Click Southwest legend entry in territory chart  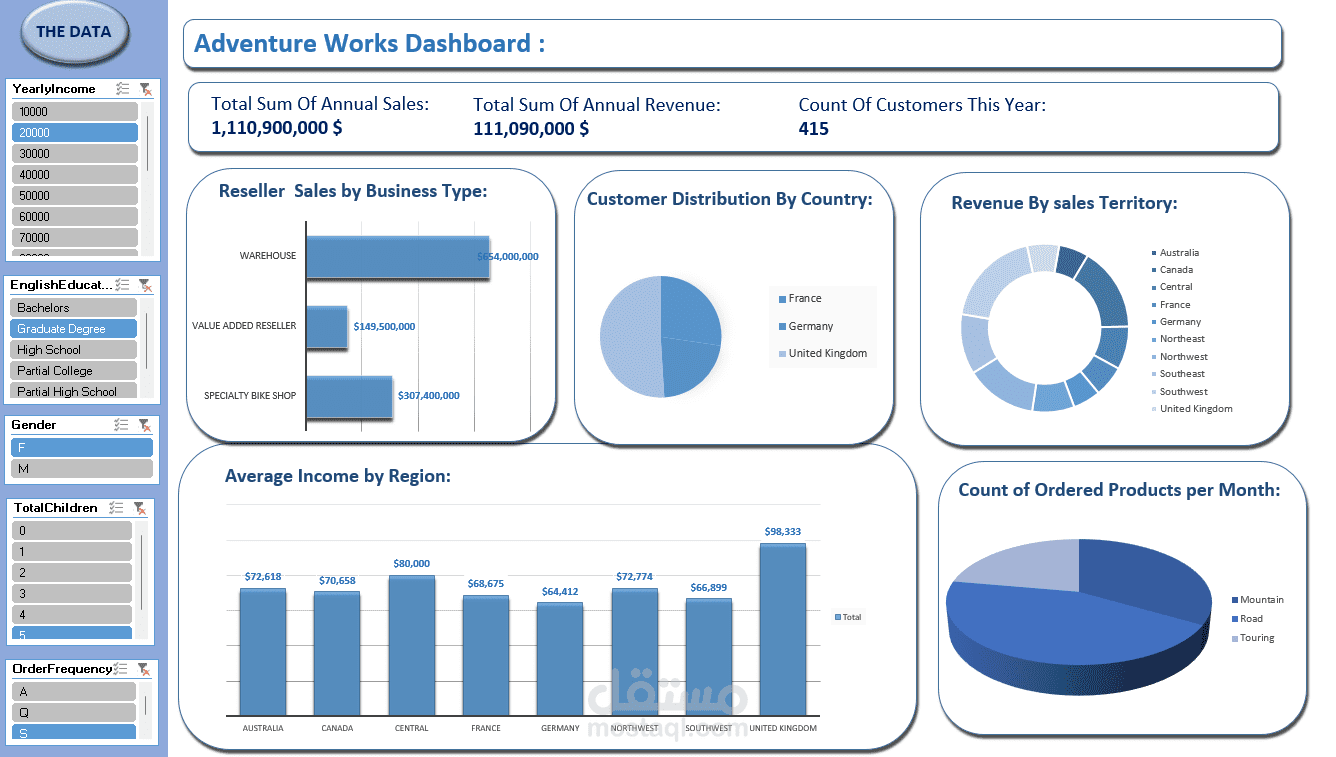(1179, 392)
